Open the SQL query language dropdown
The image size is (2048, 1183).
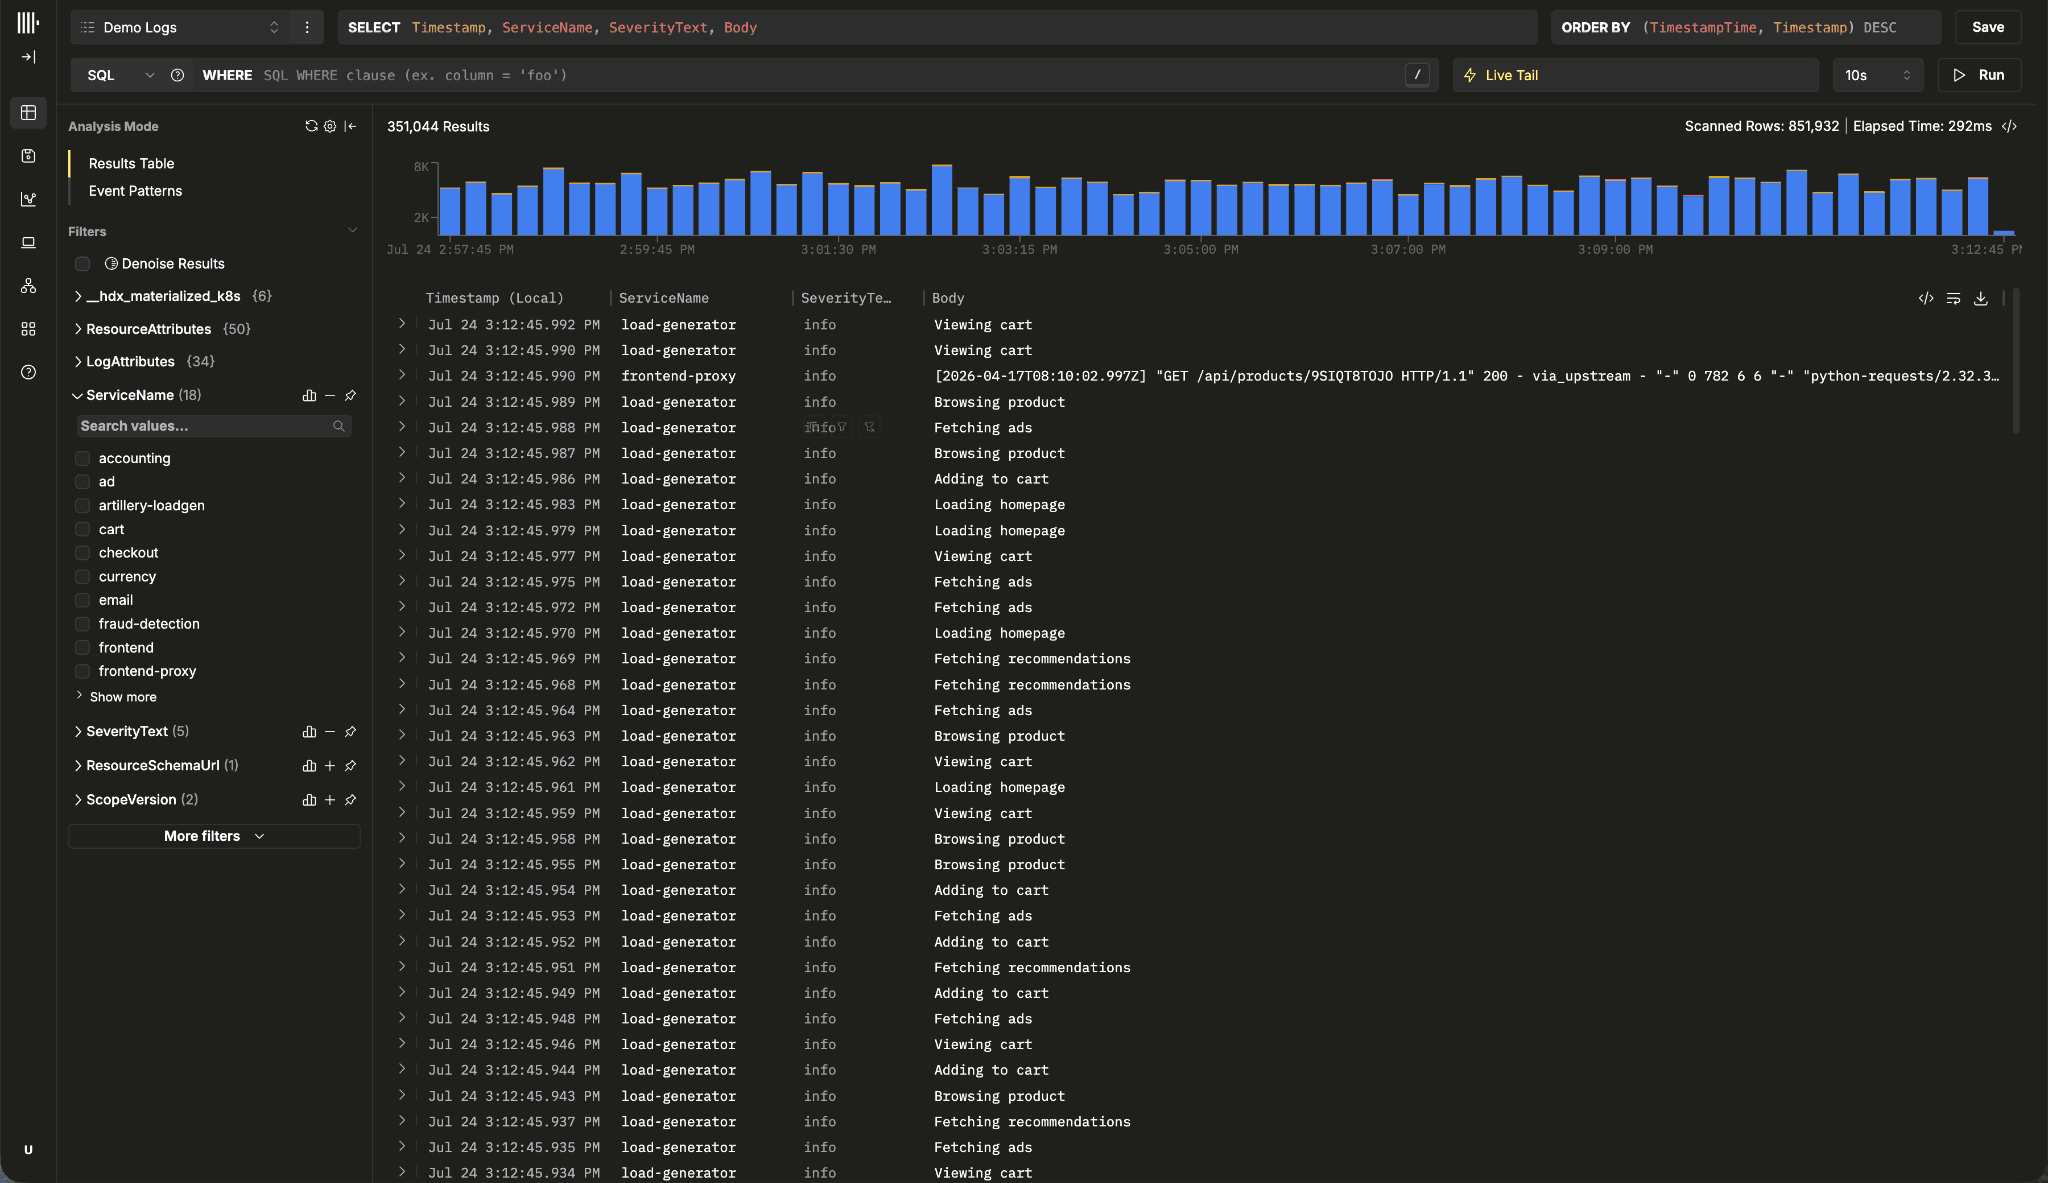[118, 75]
